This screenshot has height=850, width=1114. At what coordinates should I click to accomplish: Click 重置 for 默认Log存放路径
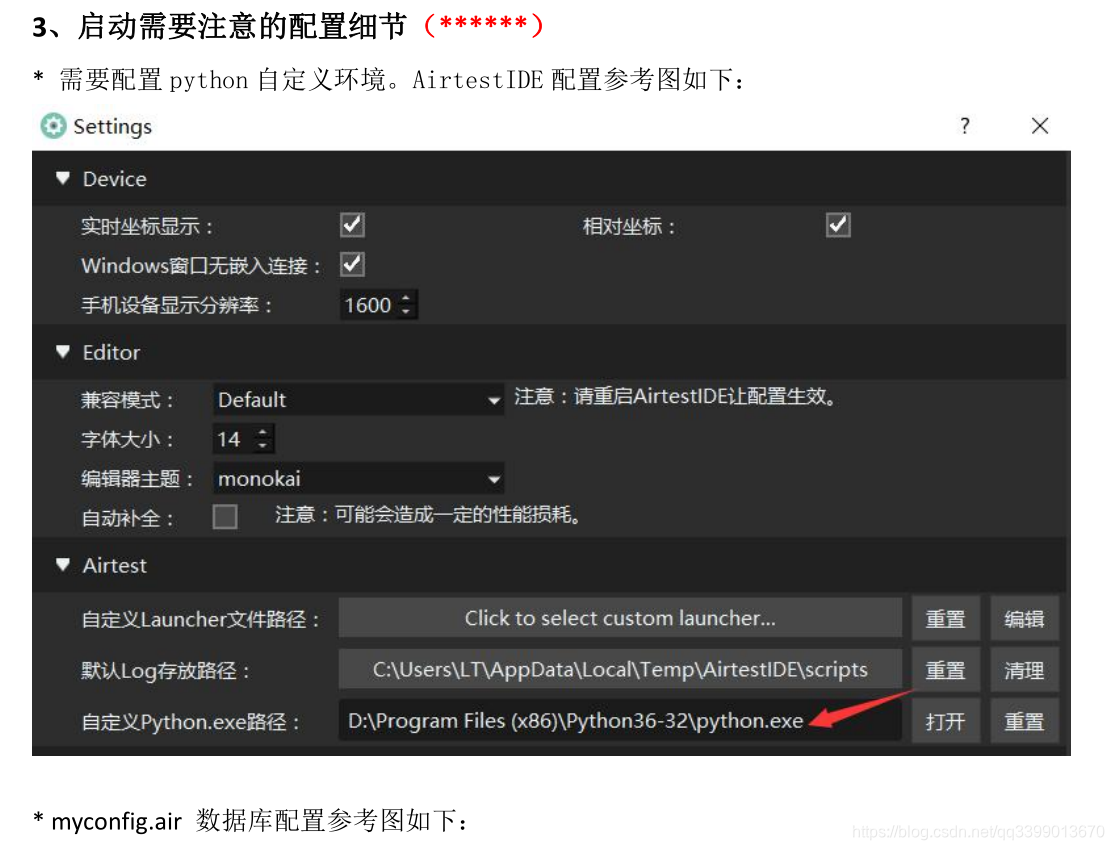click(946, 670)
